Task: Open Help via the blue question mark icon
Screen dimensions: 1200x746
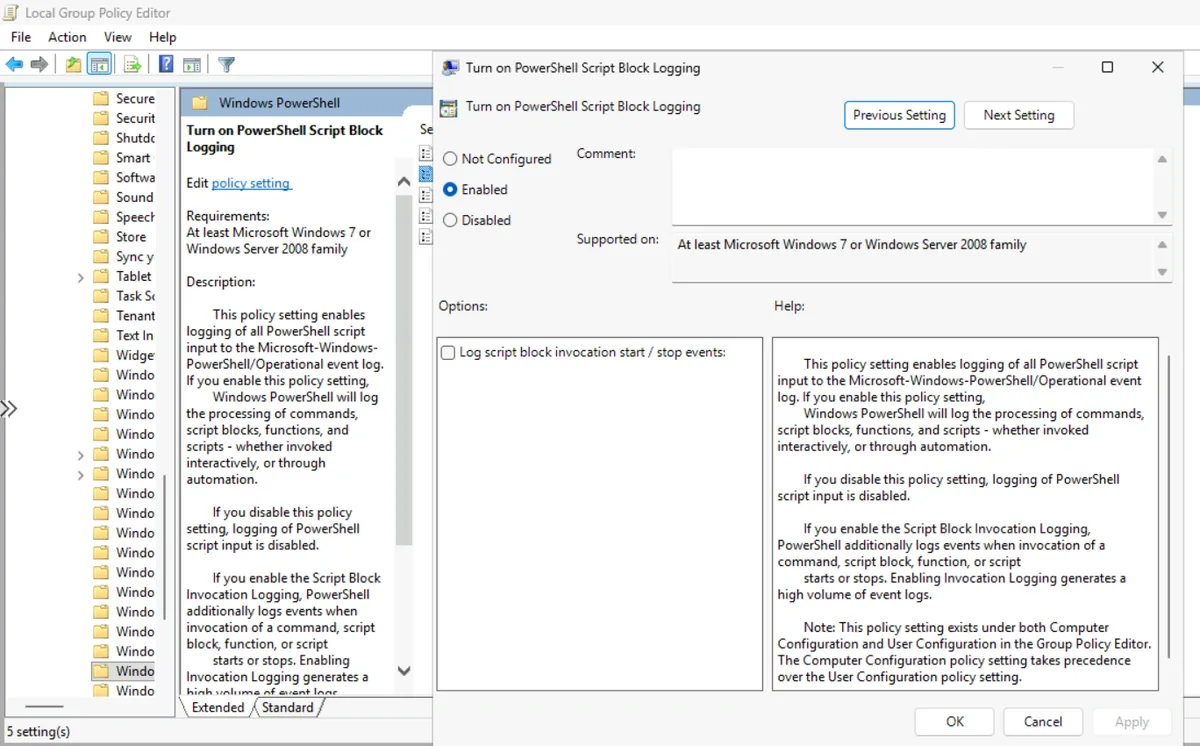Action: pos(166,65)
